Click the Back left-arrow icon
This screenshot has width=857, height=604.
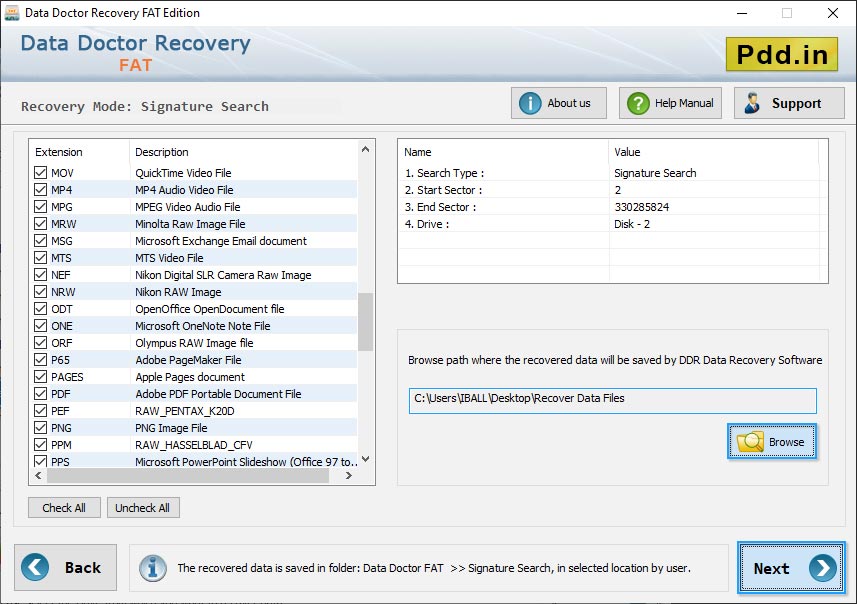coord(35,567)
